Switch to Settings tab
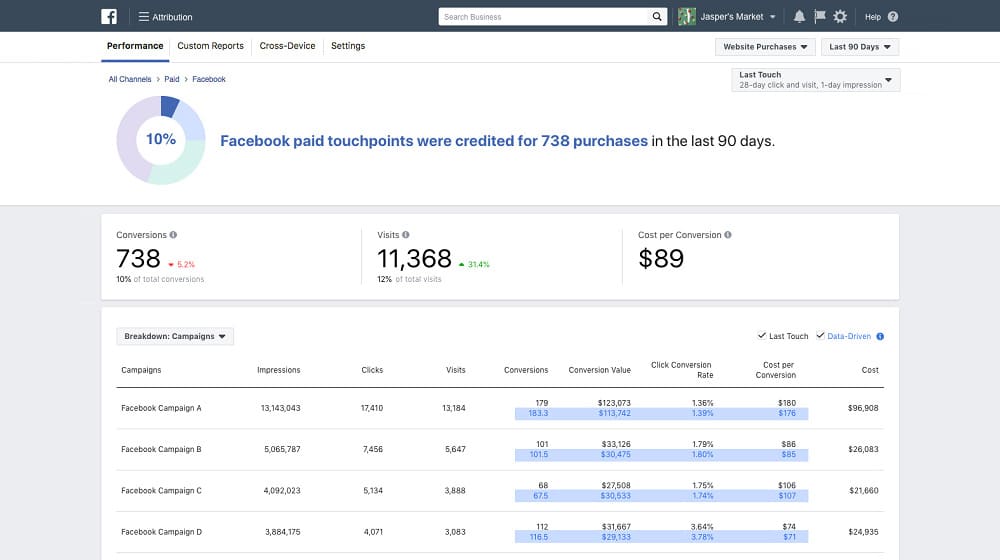 click(348, 46)
